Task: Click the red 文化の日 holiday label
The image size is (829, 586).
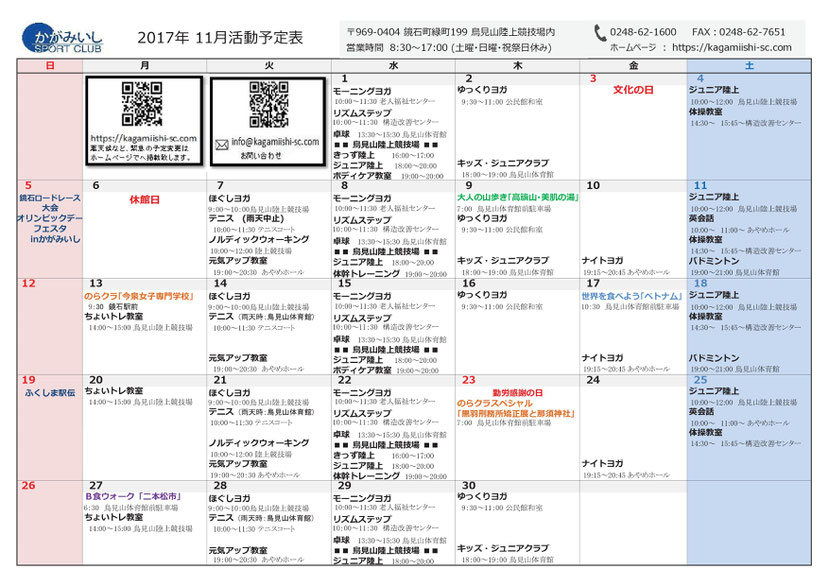Action: coord(633,90)
